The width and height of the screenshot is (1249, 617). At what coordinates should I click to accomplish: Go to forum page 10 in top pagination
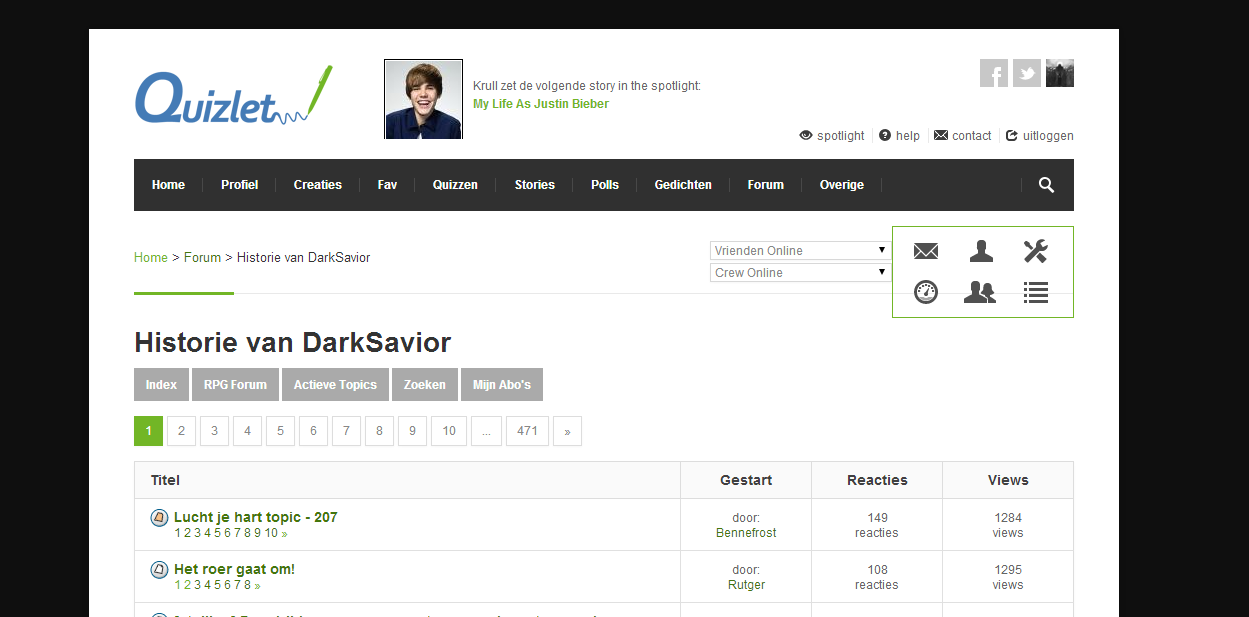tap(449, 431)
